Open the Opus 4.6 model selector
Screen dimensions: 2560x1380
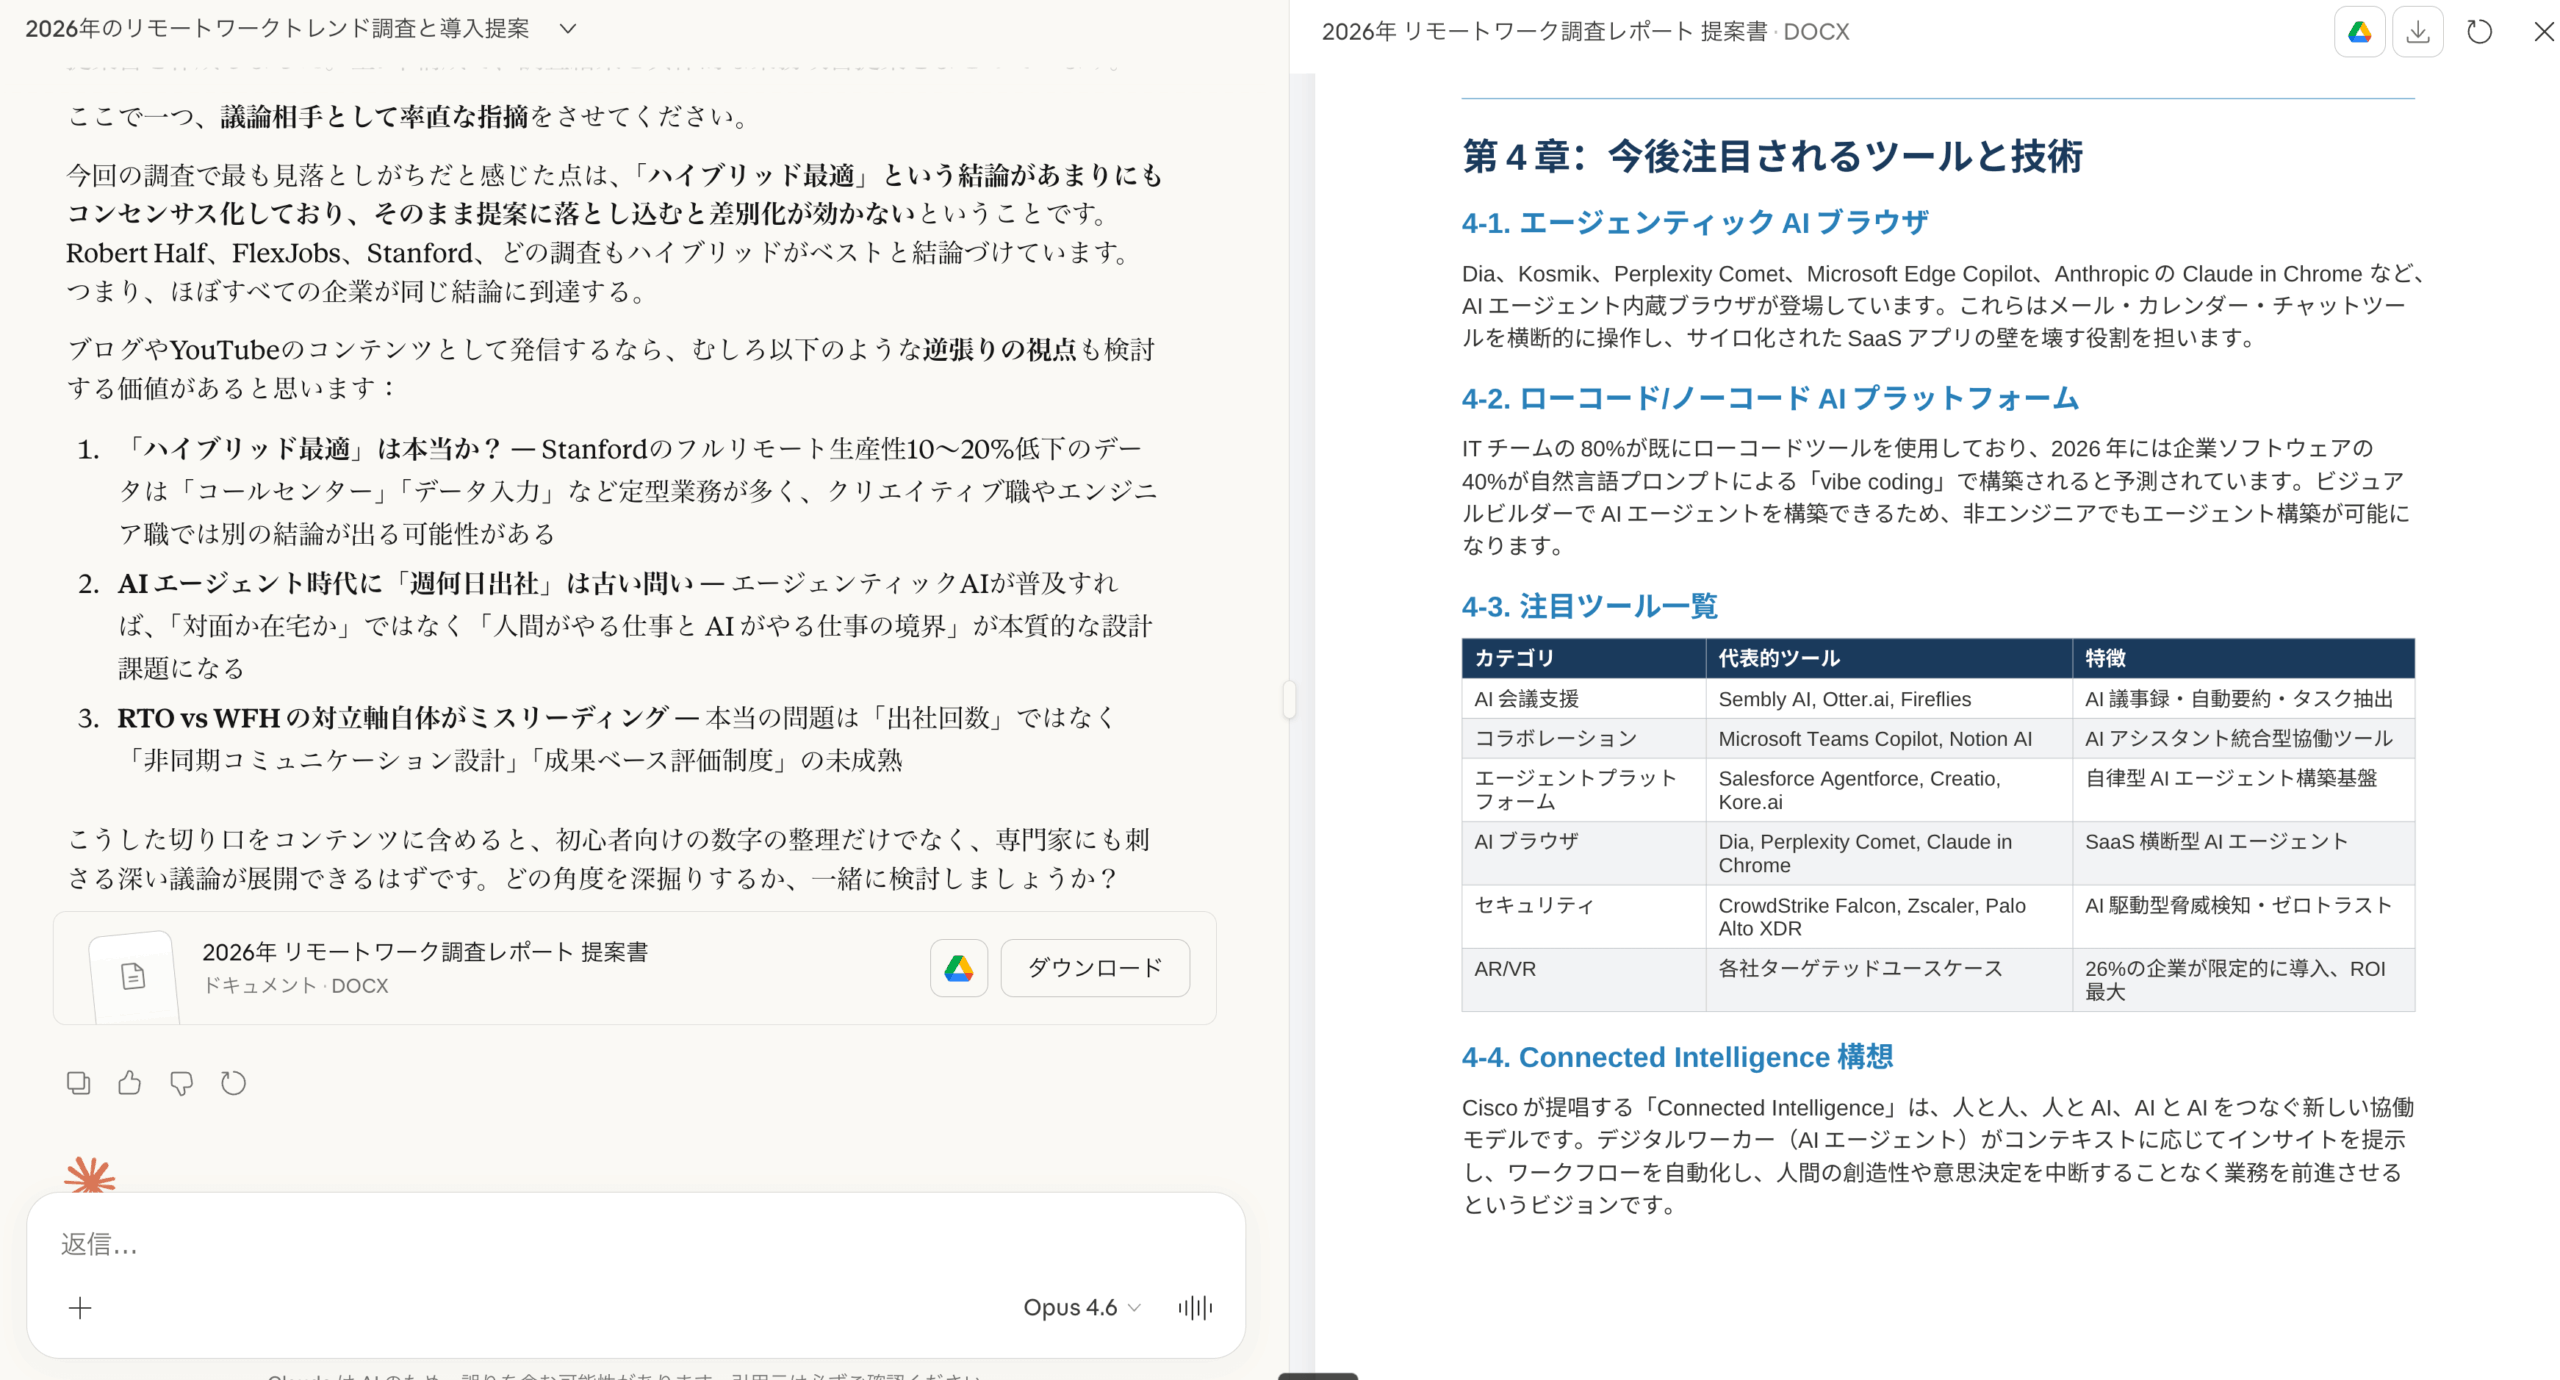click(x=1081, y=1307)
